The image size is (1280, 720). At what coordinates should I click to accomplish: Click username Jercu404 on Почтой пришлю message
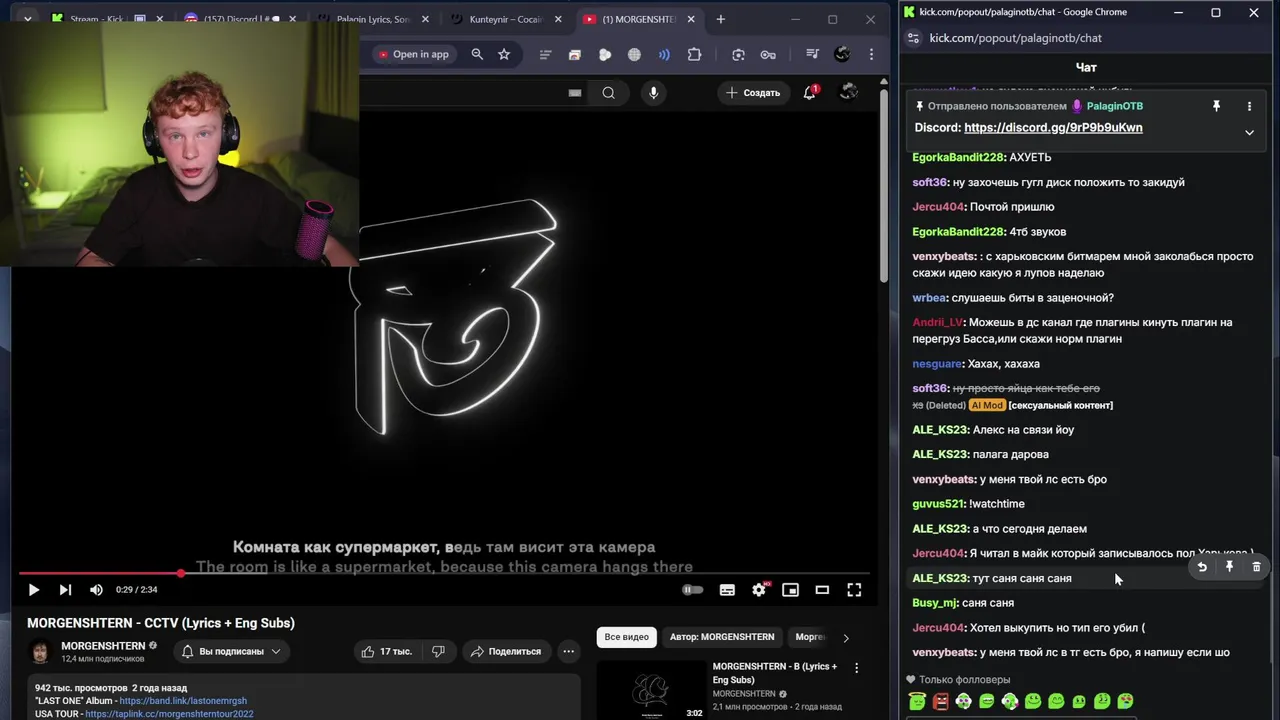coord(938,207)
